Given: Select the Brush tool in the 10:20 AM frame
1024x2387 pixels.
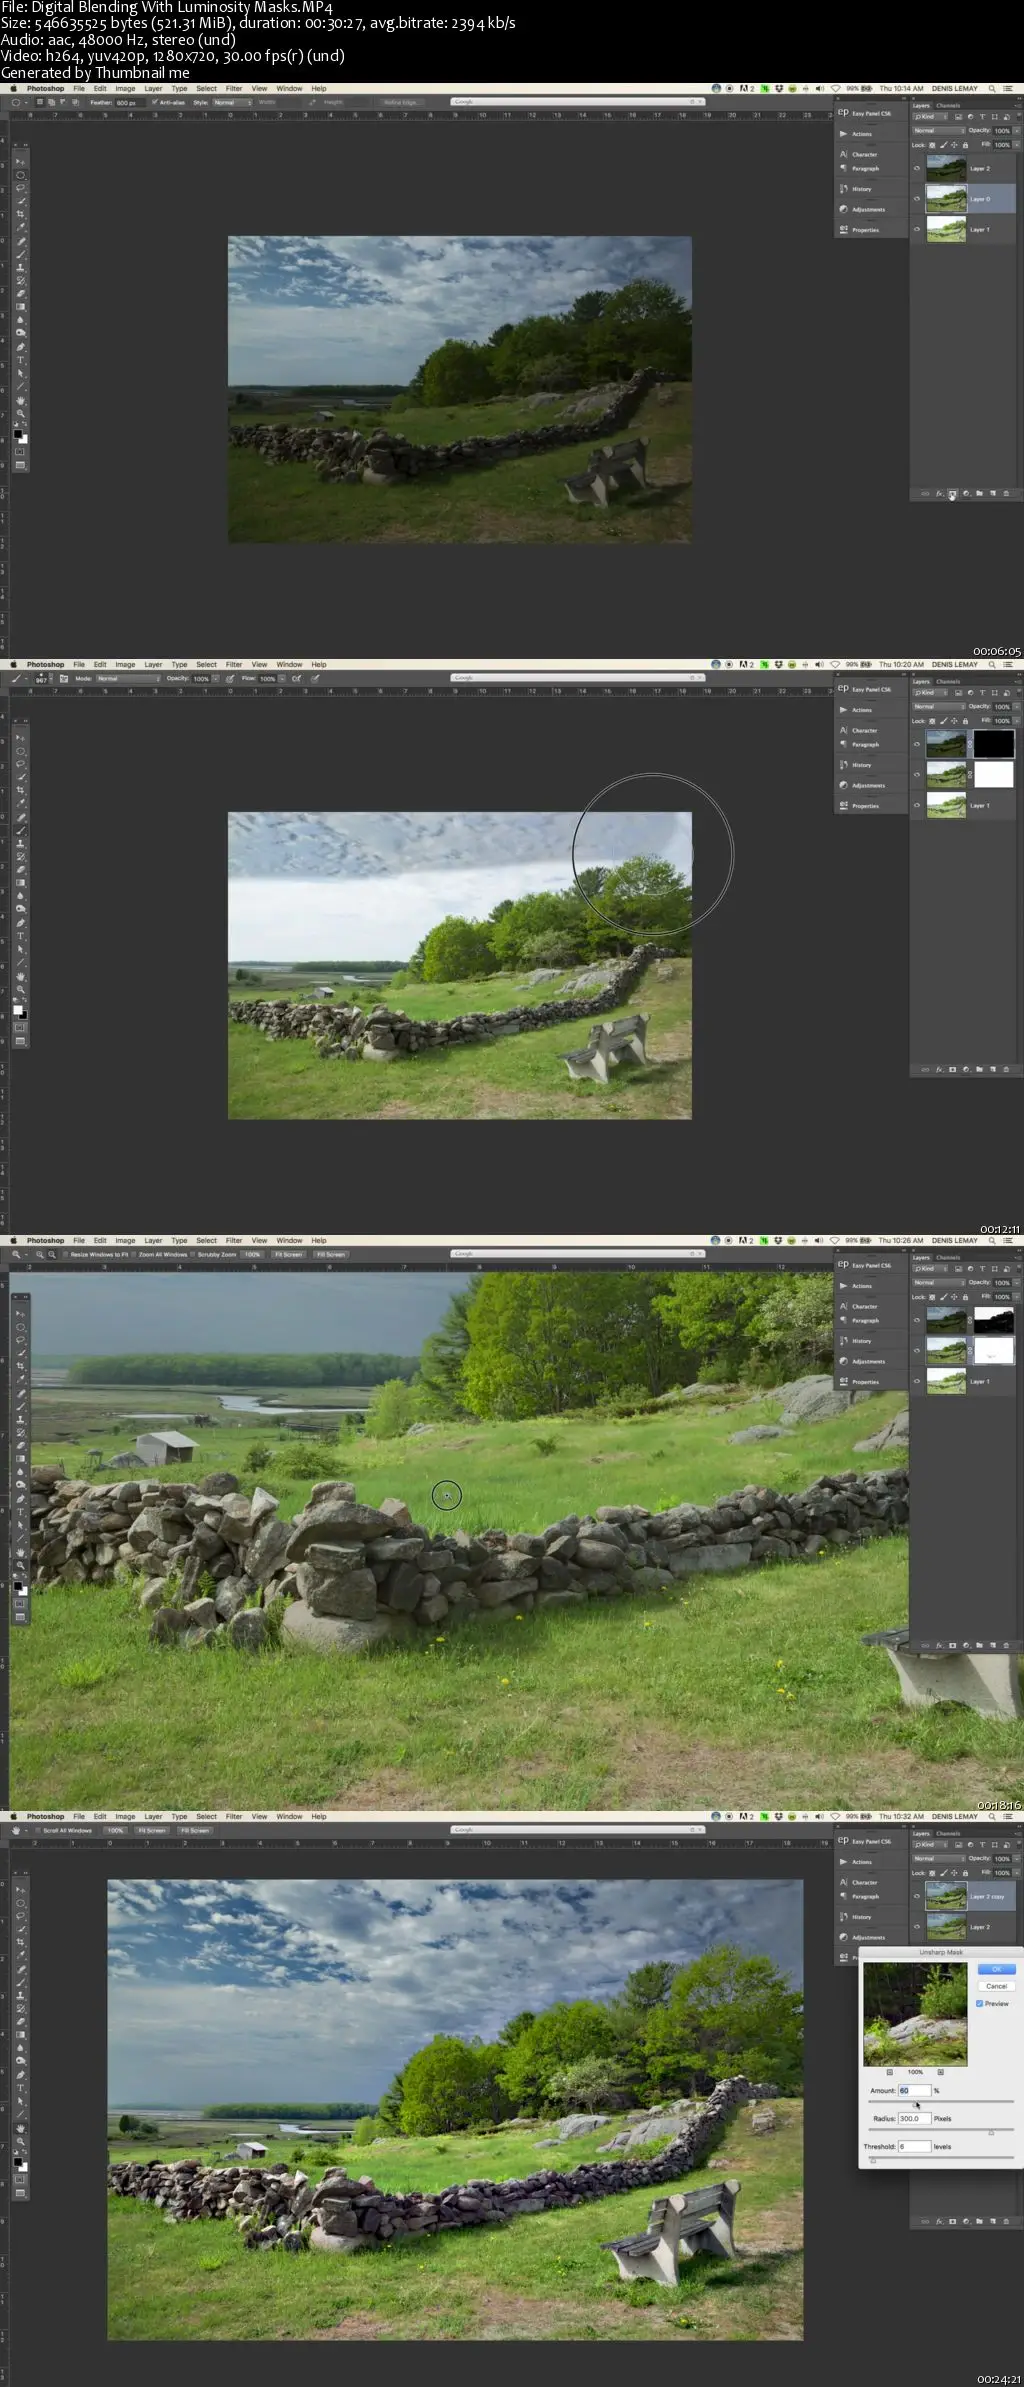Looking at the screenshot, I should click(21, 830).
